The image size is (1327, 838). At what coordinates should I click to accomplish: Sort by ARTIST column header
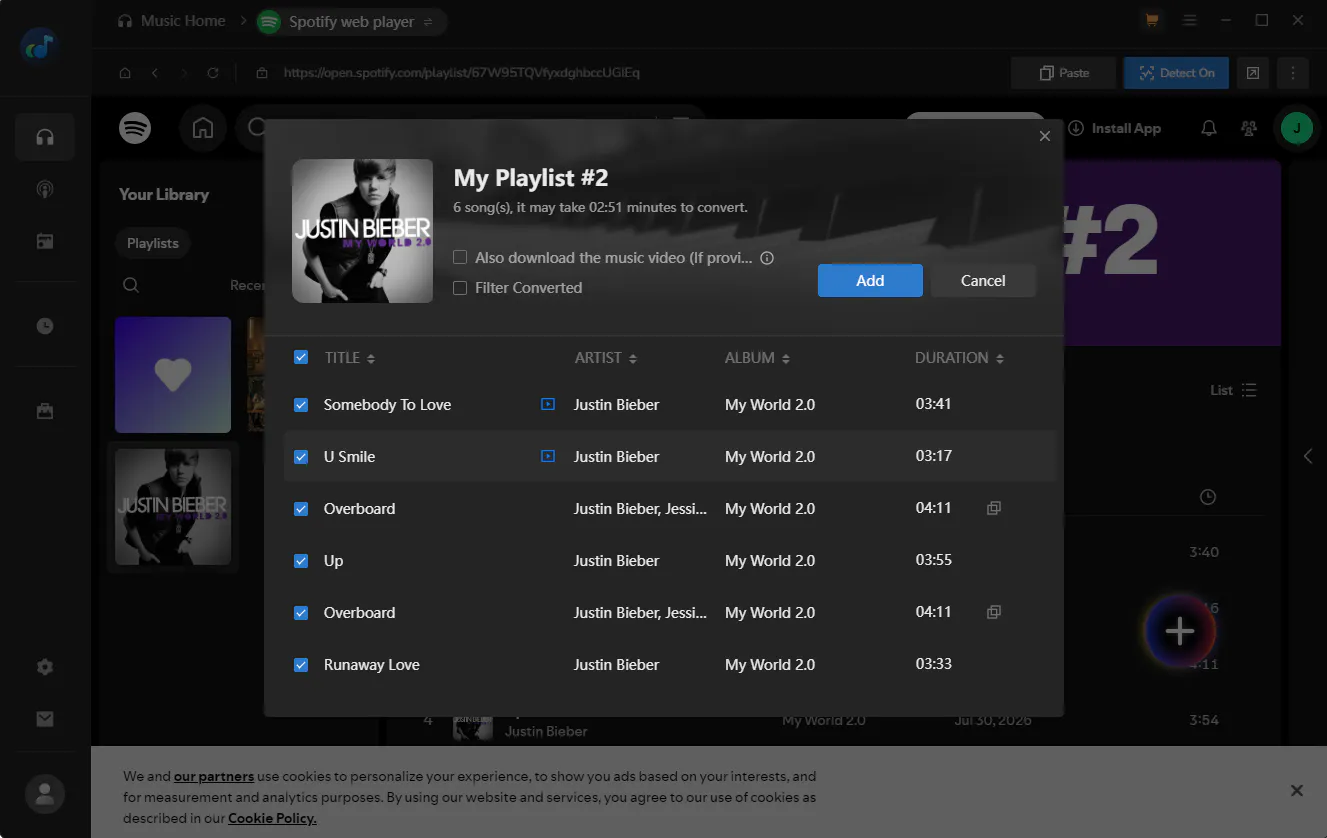click(606, 358)
